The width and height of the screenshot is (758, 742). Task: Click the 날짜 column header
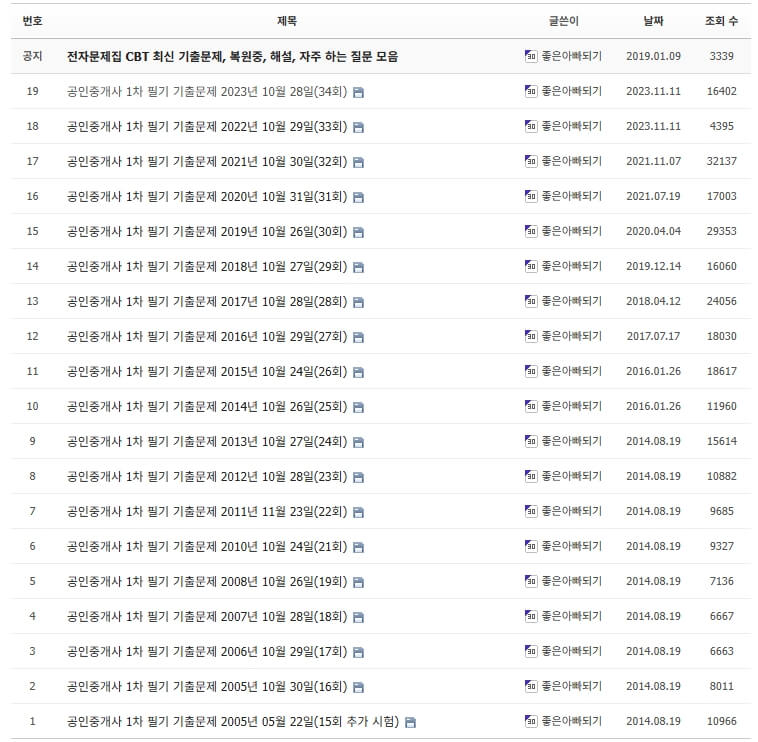(x=653, y=21)
